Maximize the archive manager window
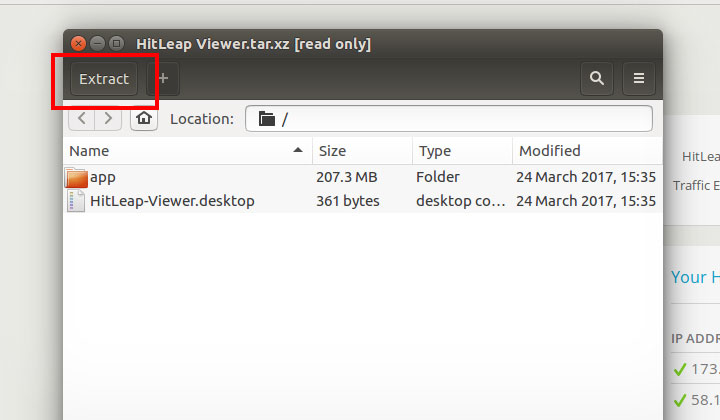This screenshot has height=420, width=720. [117, 44]
